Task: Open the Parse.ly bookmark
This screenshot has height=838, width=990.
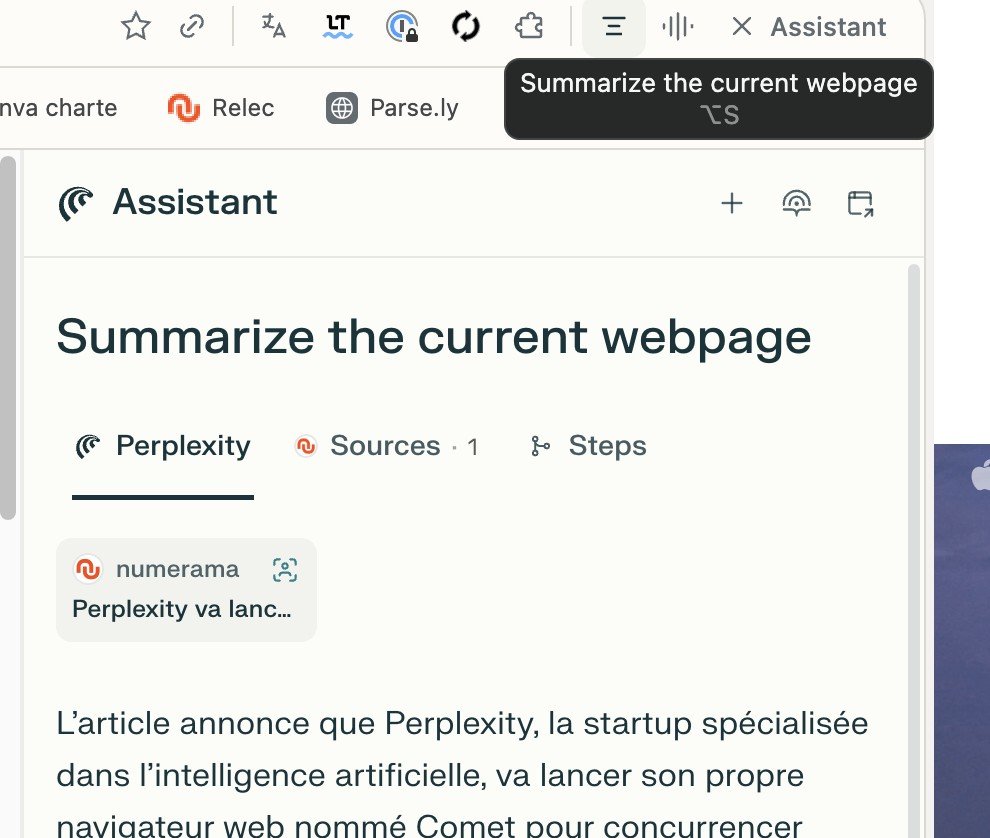Action: click(393, 108)
